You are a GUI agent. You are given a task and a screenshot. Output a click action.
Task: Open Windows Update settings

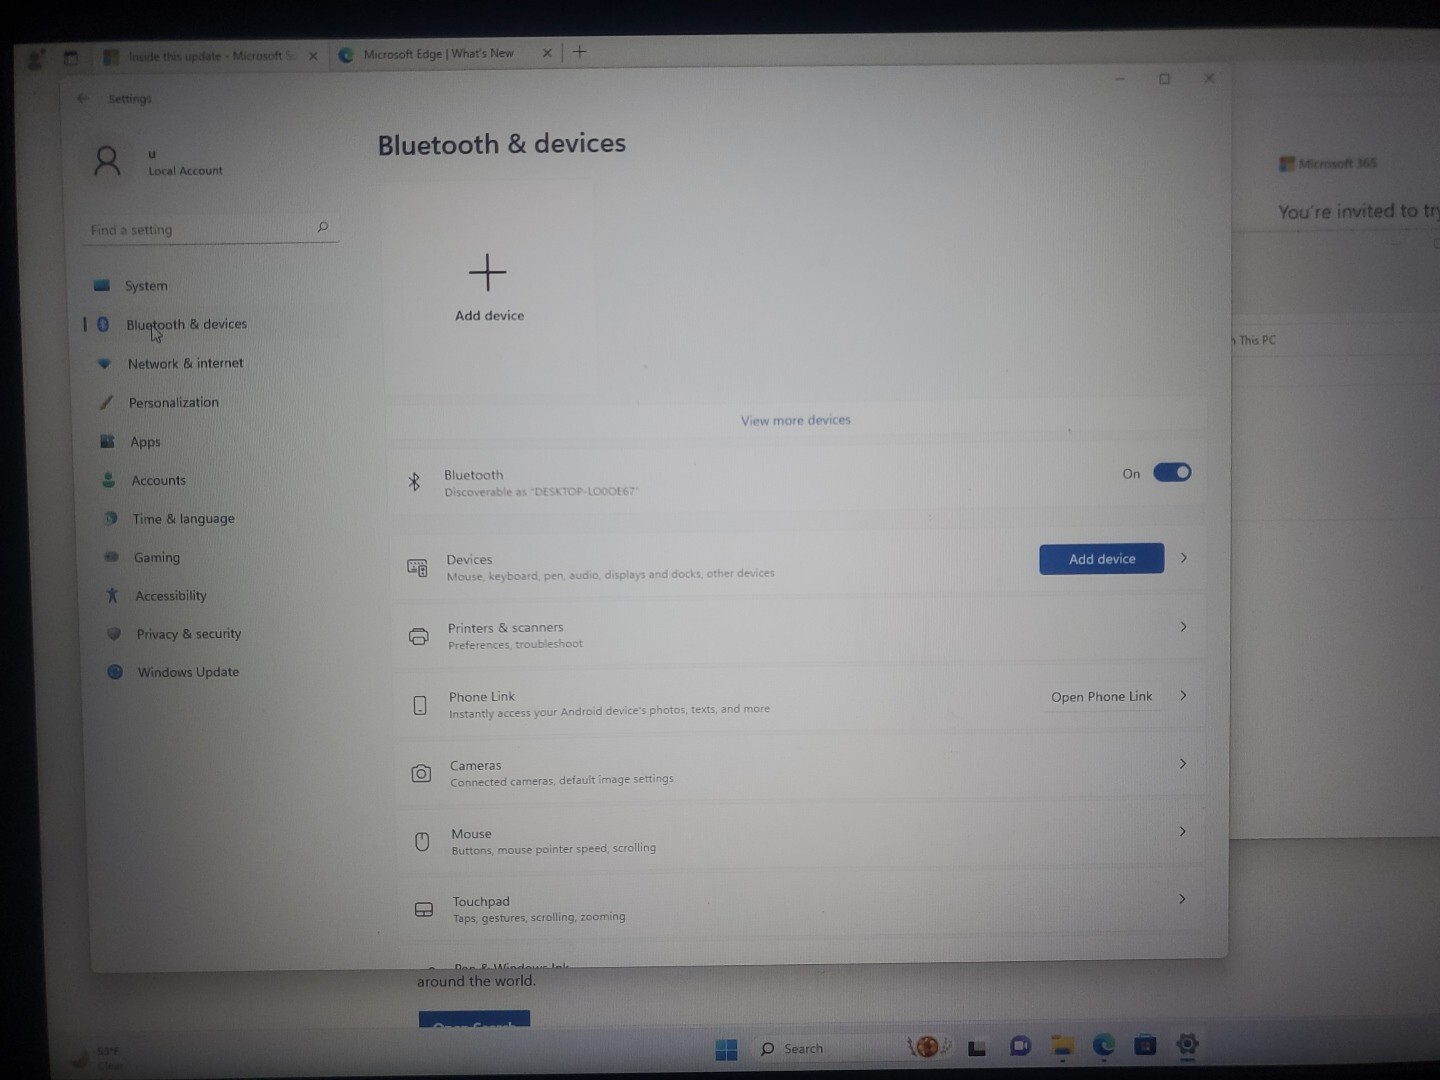coord(188,672)
